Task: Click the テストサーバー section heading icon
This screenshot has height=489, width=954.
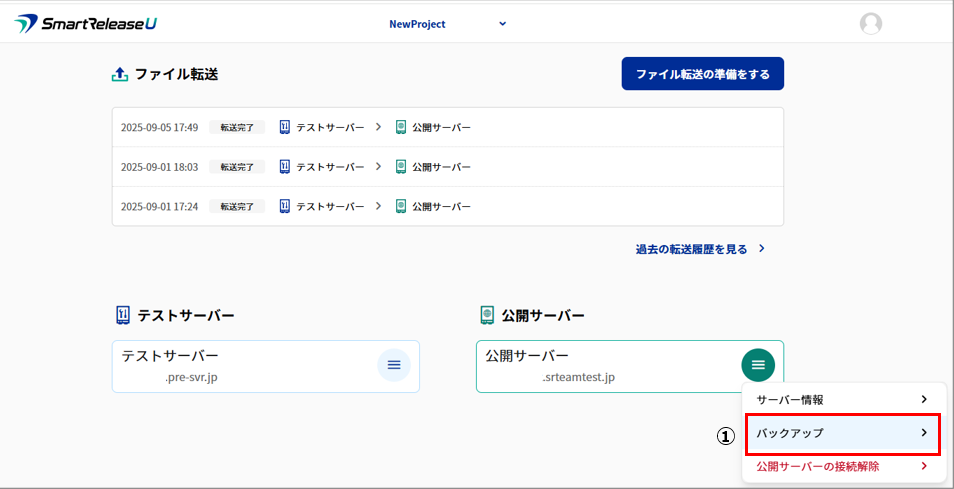Action: coord(123,315)
